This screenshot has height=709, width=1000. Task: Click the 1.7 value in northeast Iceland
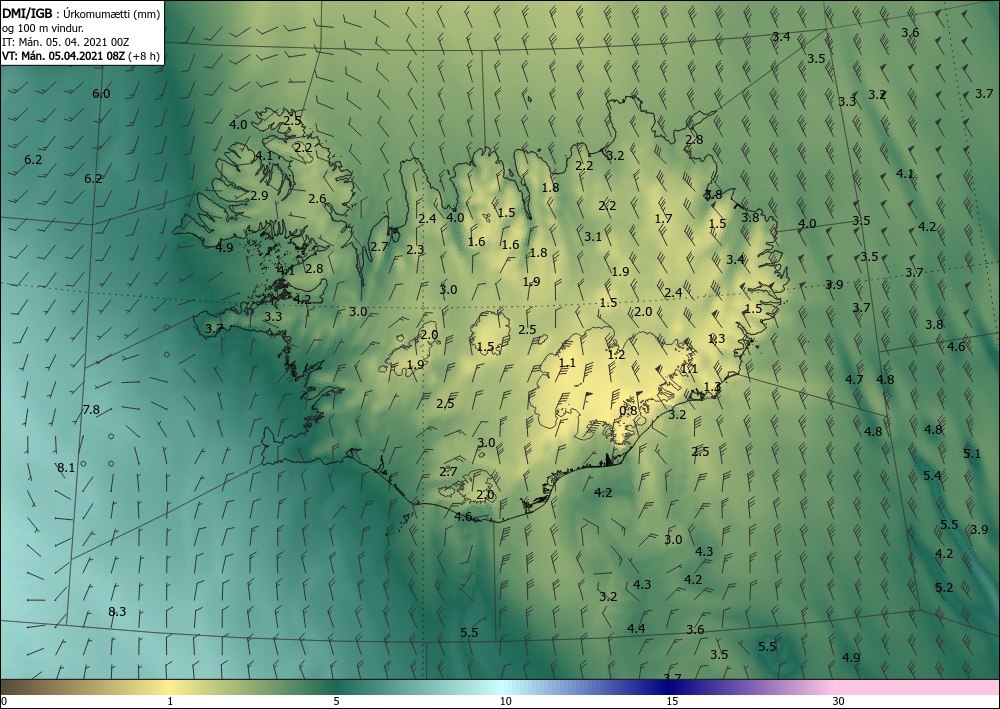coord(663,219)
